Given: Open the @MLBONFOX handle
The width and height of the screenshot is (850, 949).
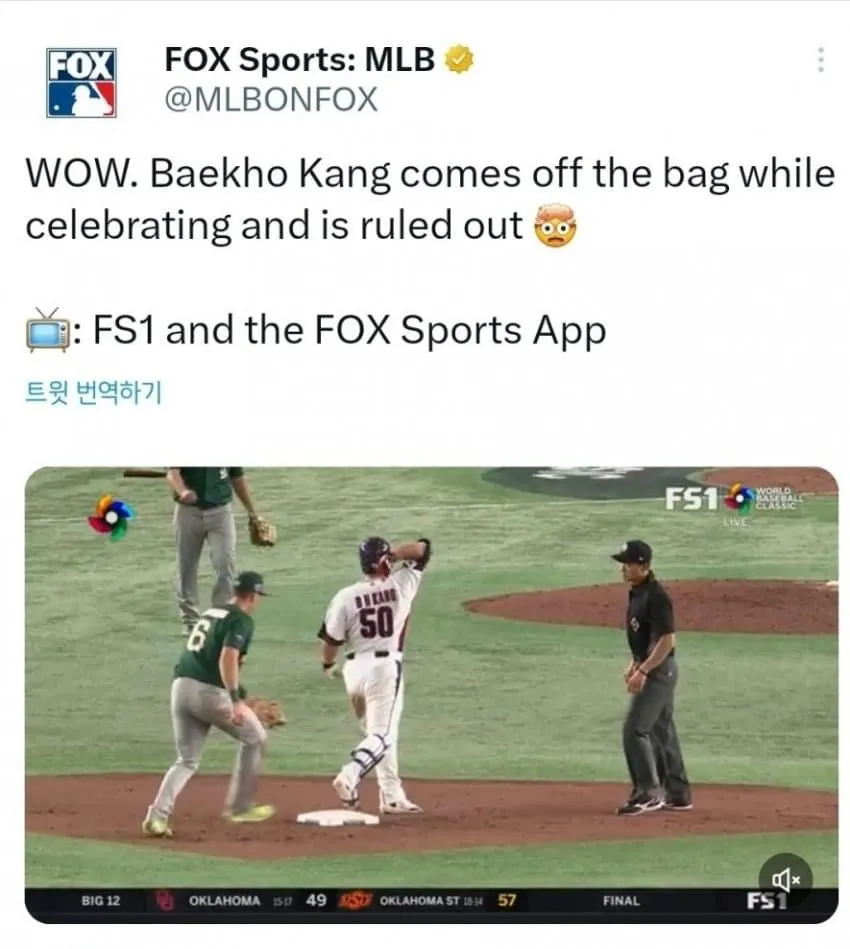Looking at the screenshot, I should pyautogui.click(x=271, y=99).
